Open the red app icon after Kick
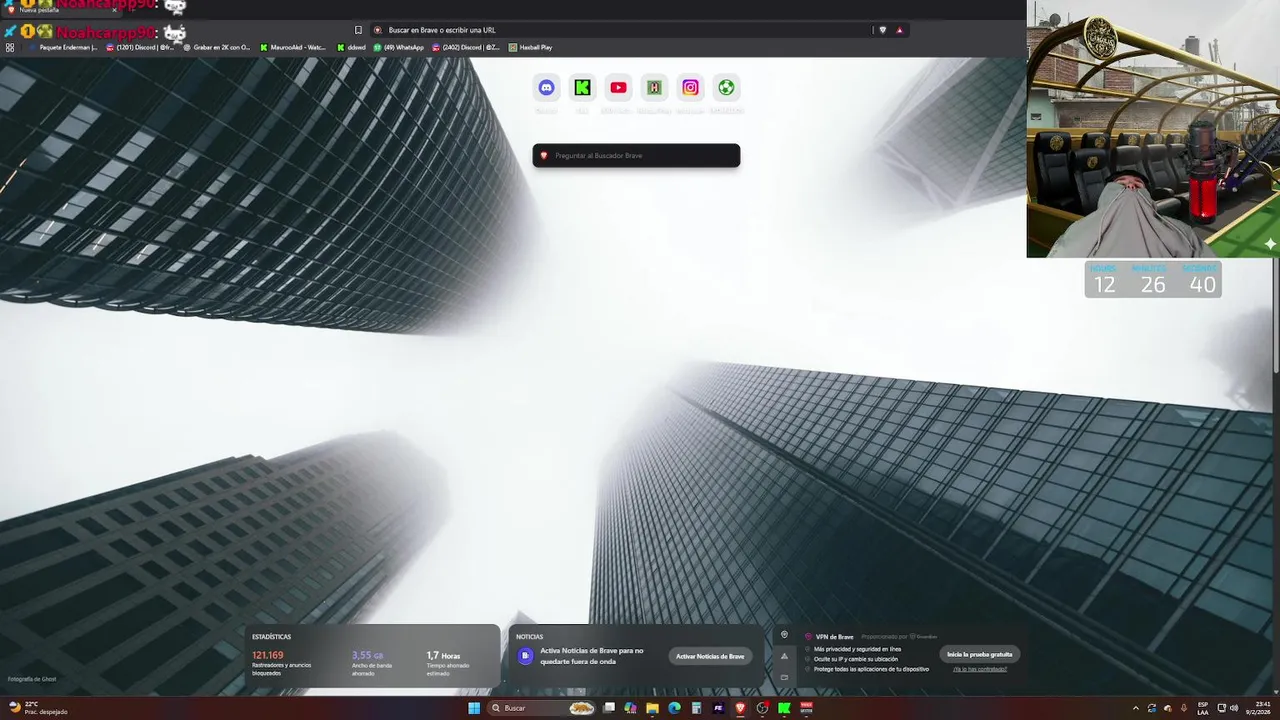Image resolution: width=1280 pixels, height=720 pixels. point(806,708)
